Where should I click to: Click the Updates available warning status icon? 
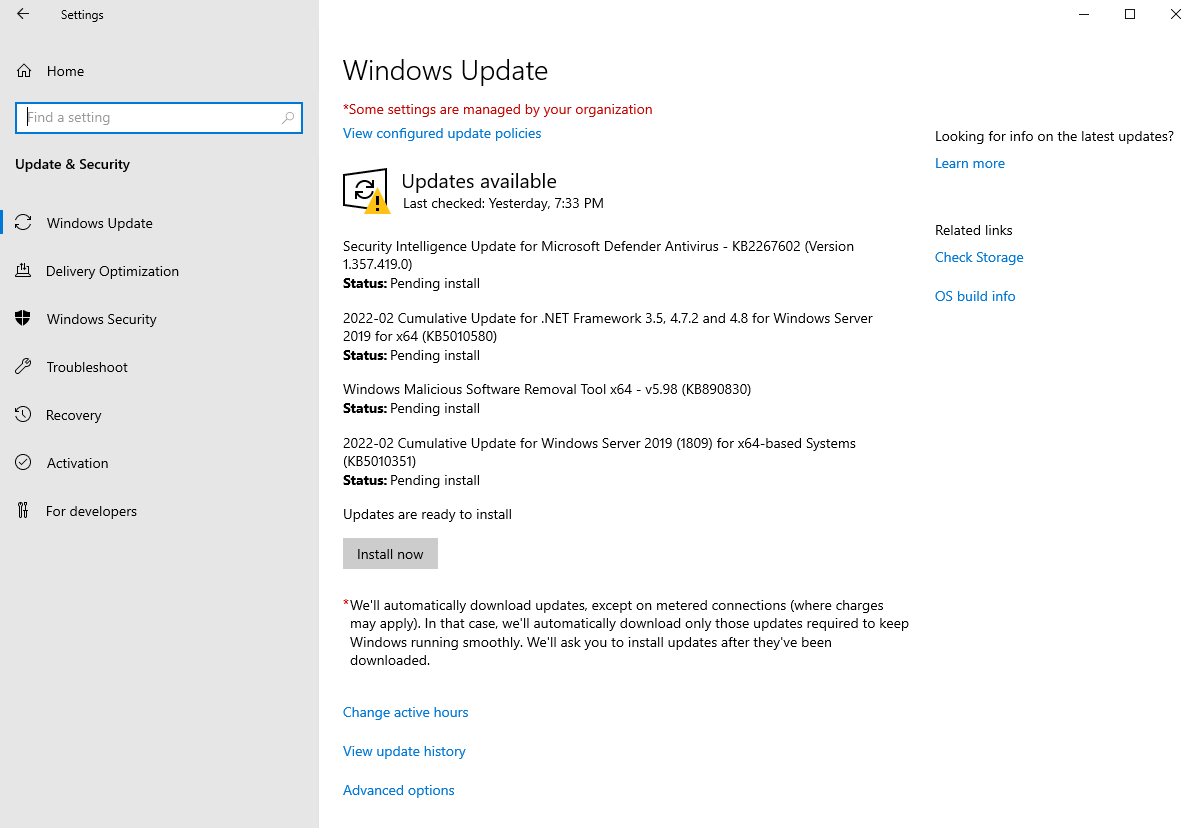tap(366, 191)
